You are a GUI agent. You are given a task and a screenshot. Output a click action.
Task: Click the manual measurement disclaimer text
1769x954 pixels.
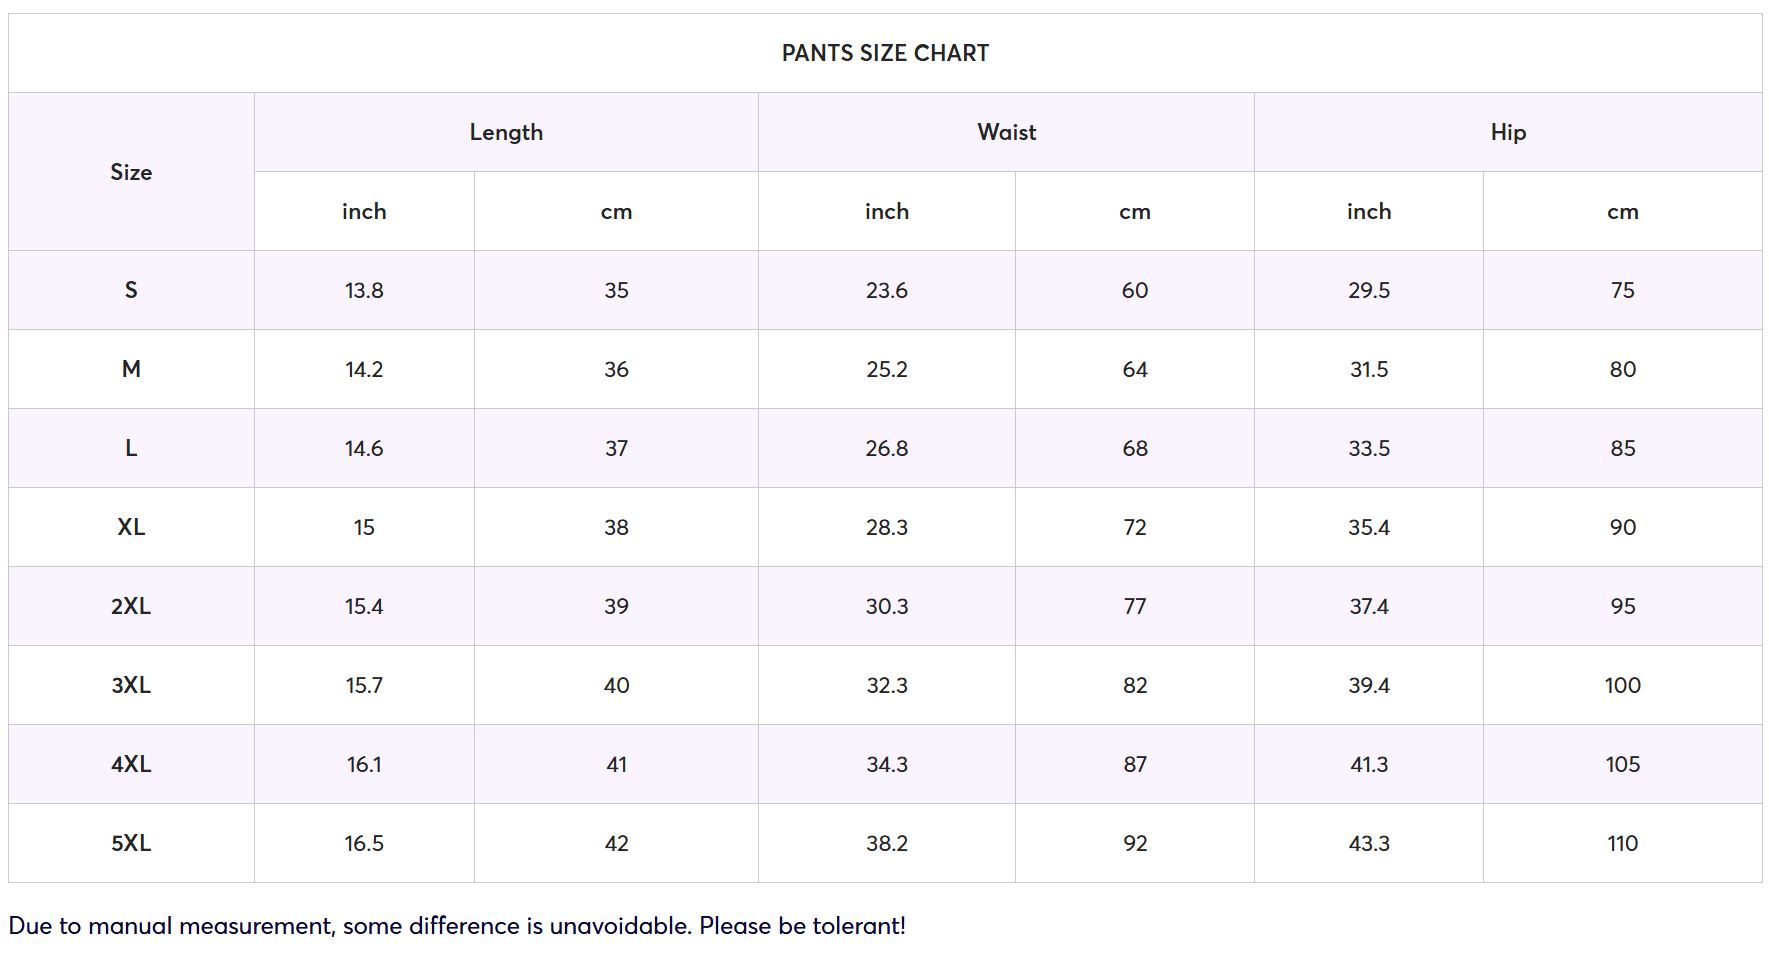457,926
